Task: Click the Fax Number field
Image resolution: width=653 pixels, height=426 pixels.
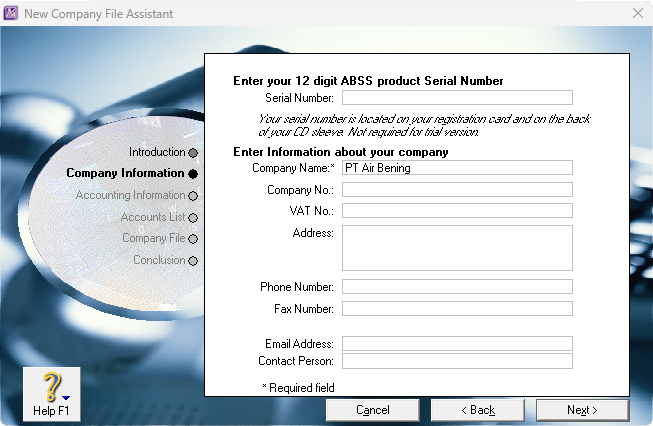Action: point(457,309)
